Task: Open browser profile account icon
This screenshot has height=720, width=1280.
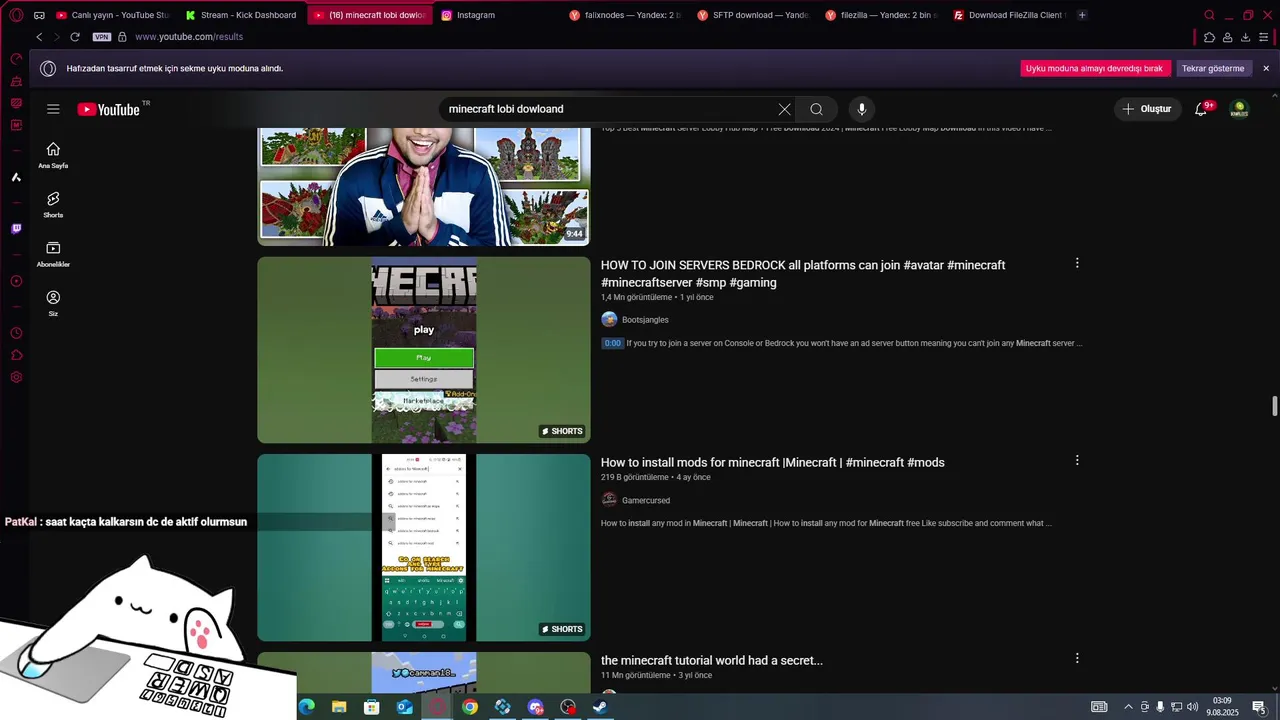Action: coord(1227,37)
